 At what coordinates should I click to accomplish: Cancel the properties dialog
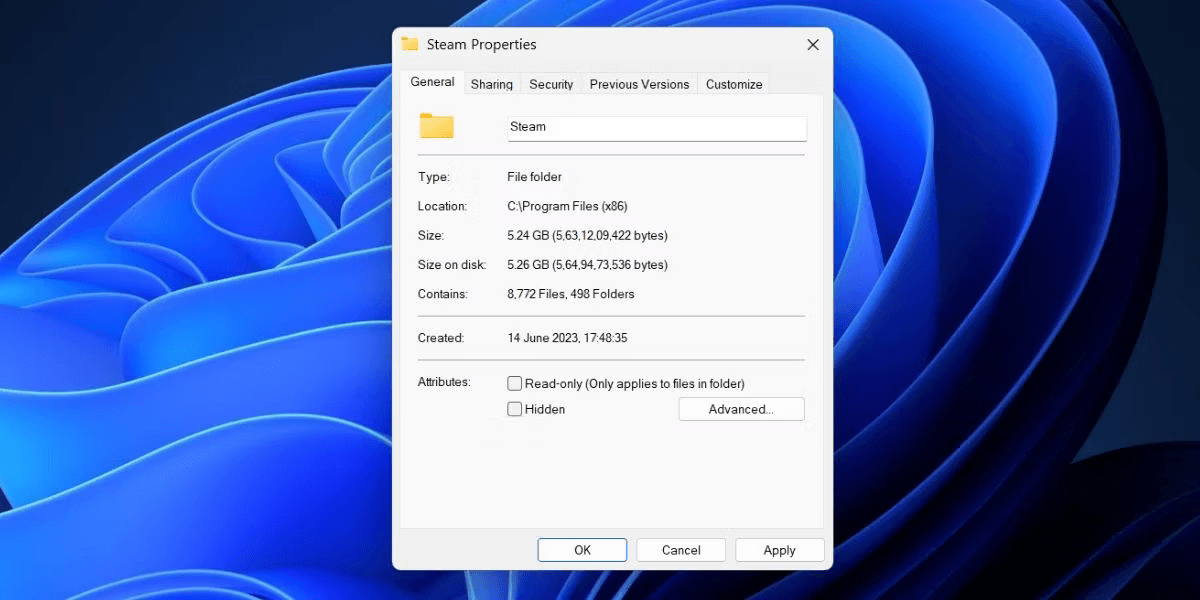tap(681, 549)
